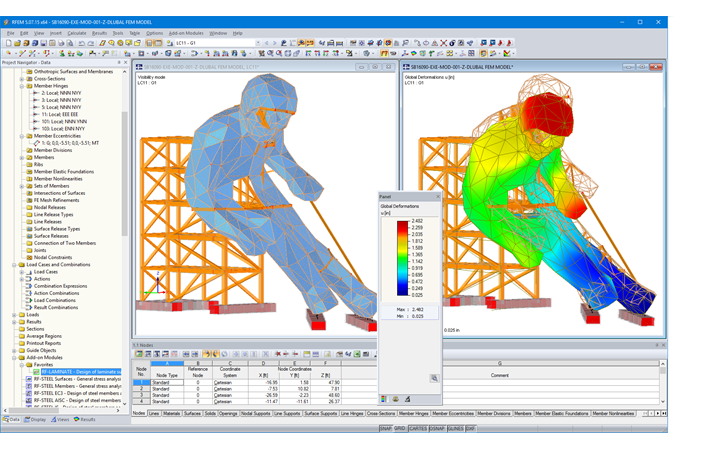
Task: Open the File menu
Action: [11, 33]
